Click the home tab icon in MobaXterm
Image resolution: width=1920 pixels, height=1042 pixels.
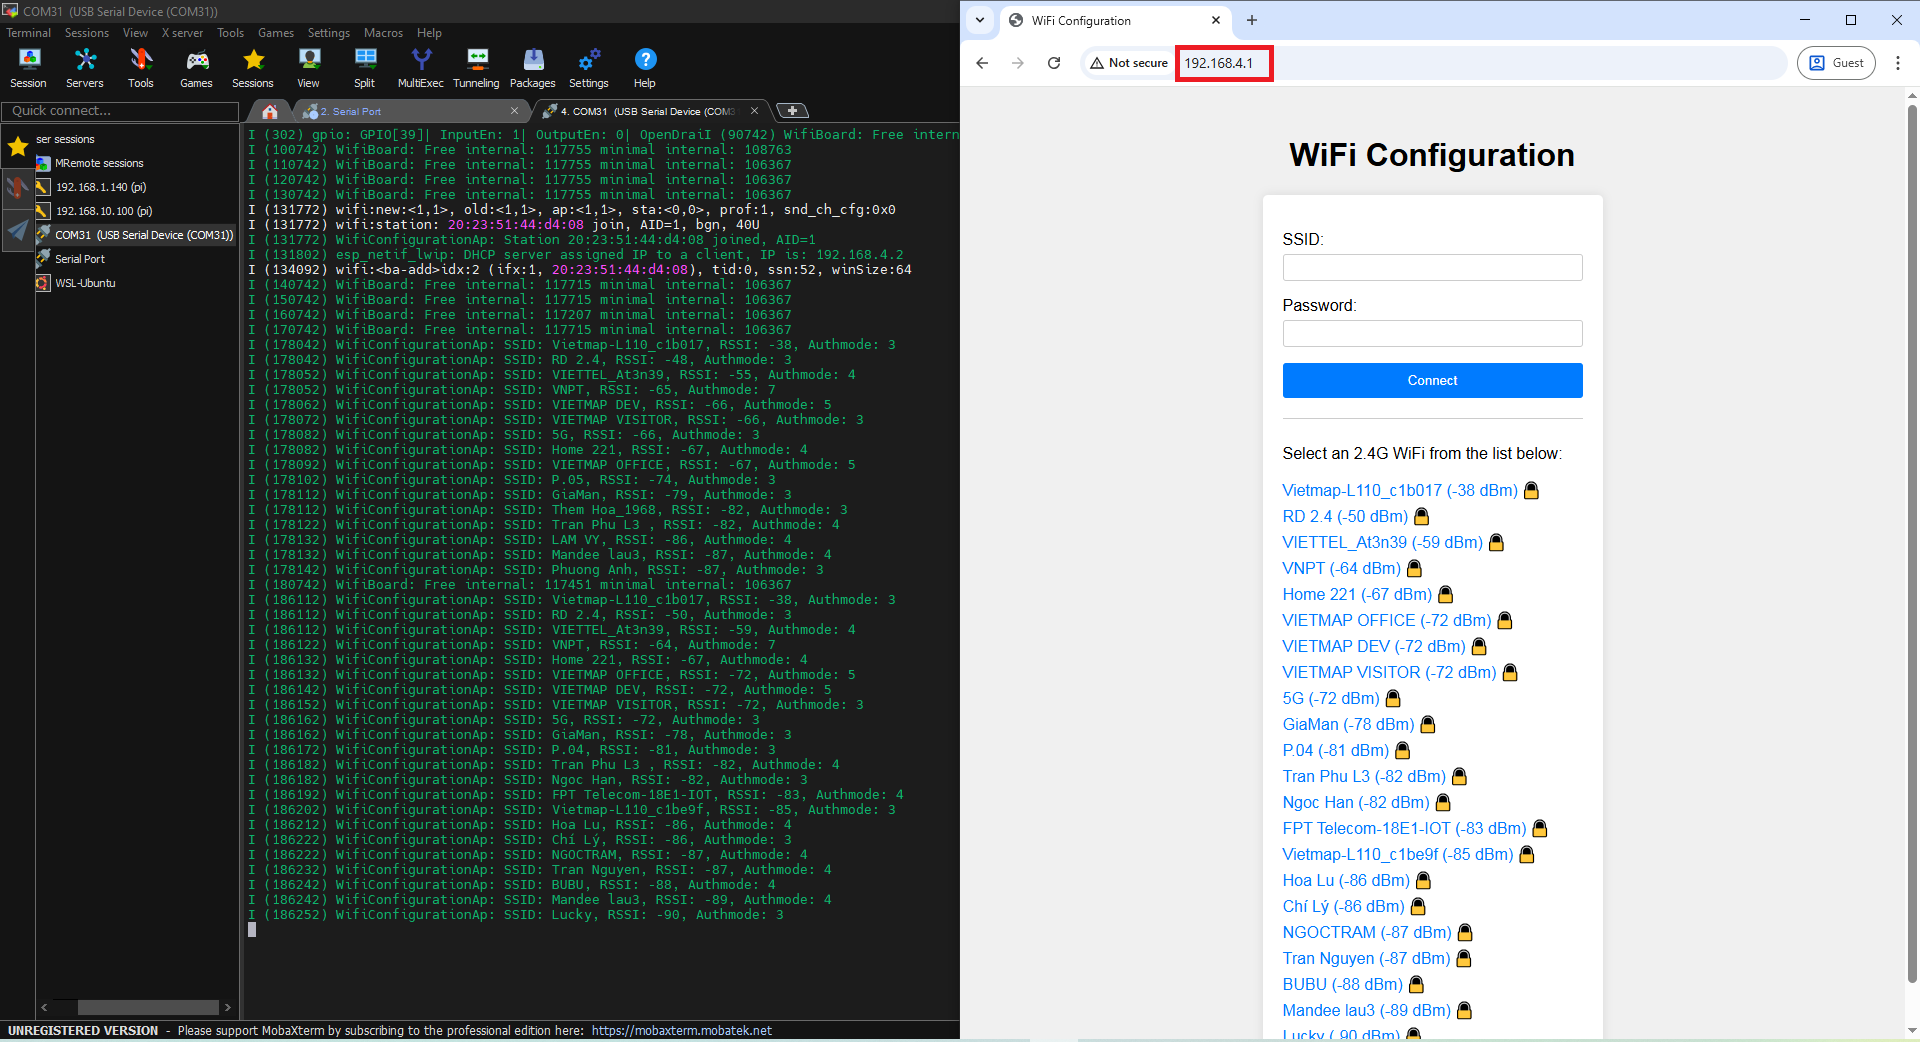pyautogui.click(x=269, y=111)
